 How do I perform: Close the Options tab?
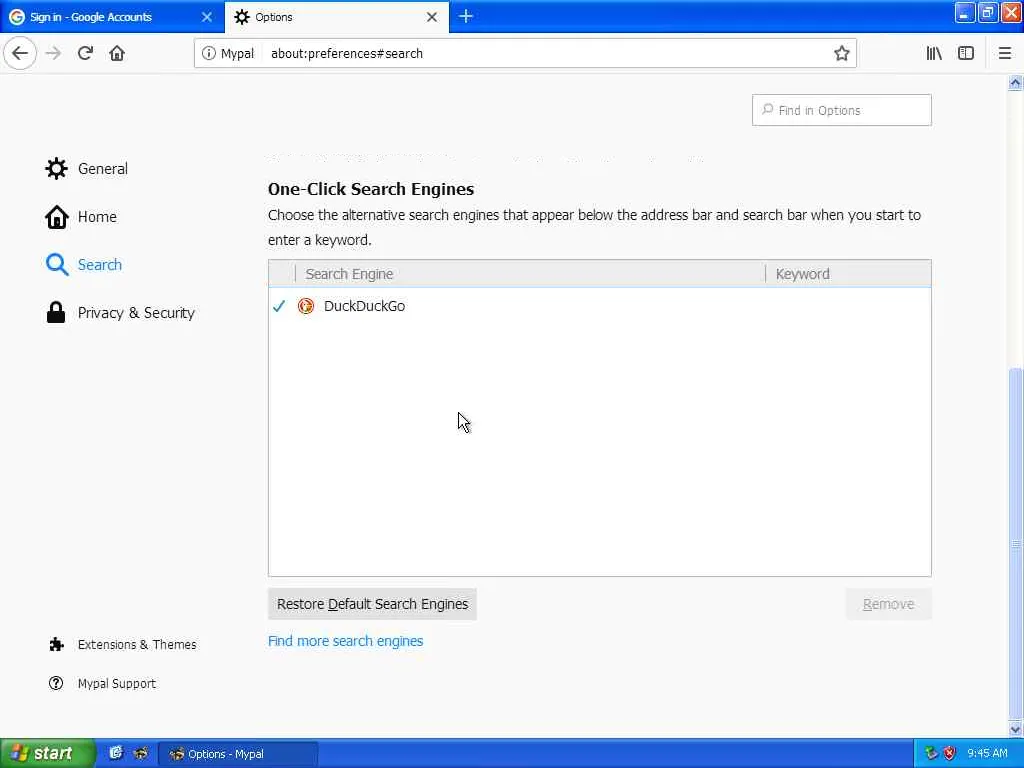pyautogui.click(x=432, y=17)
